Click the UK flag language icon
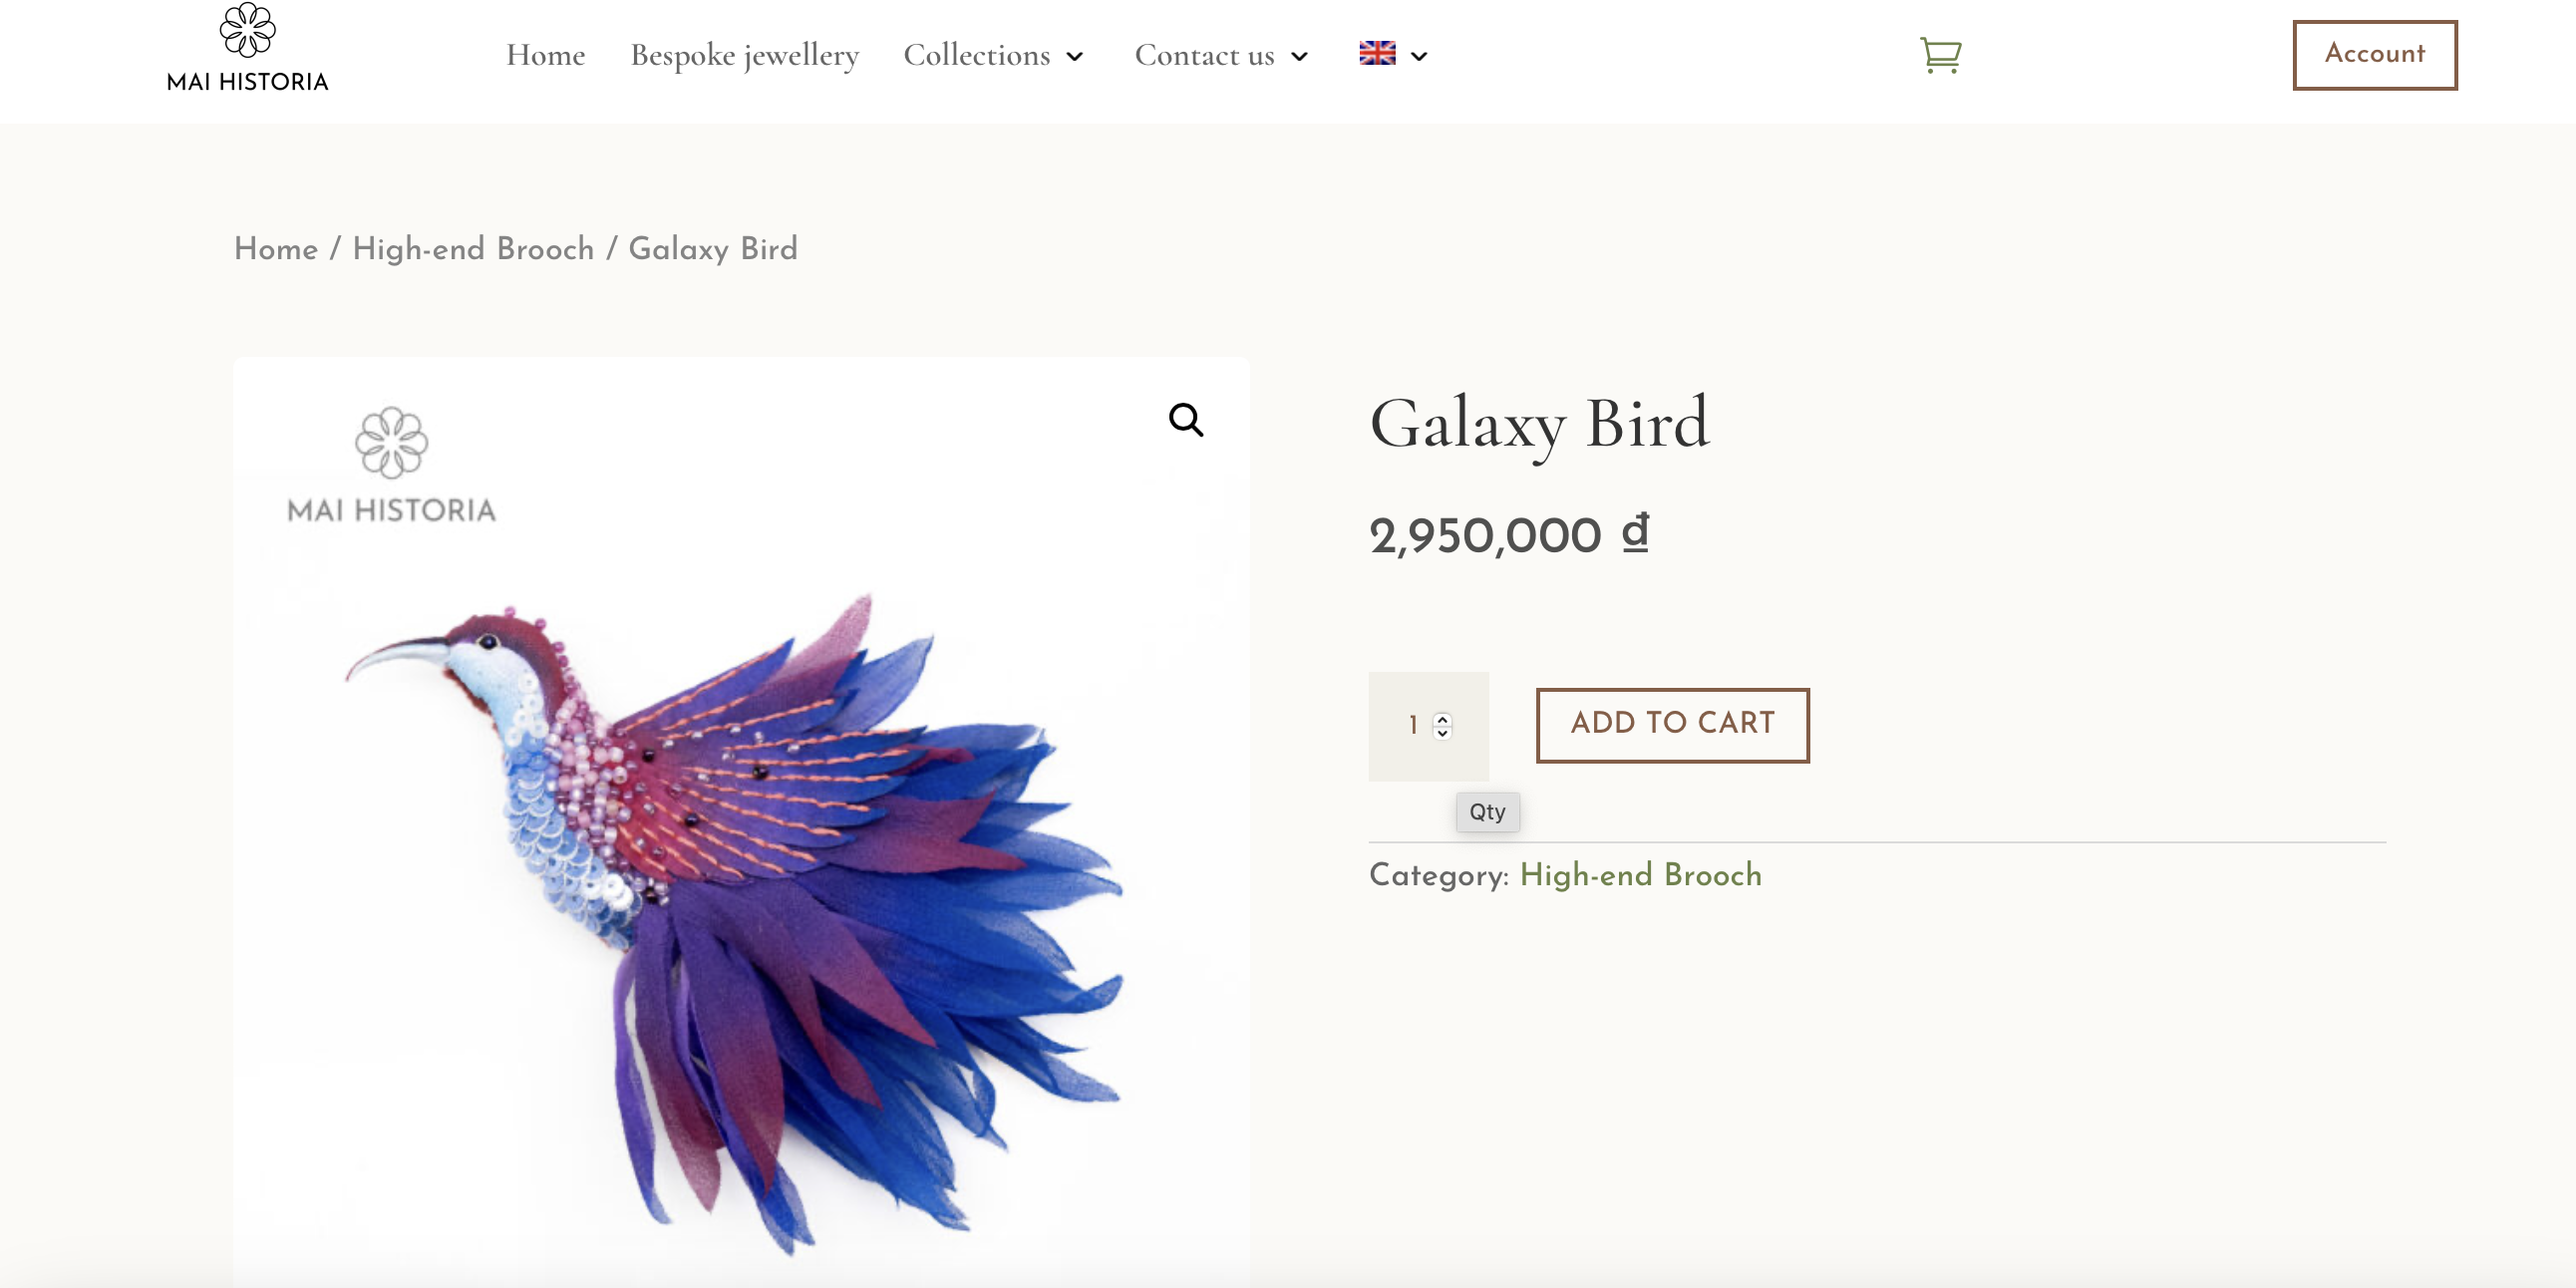This screenshot has width=2576, height=1288. (1377, 54)
